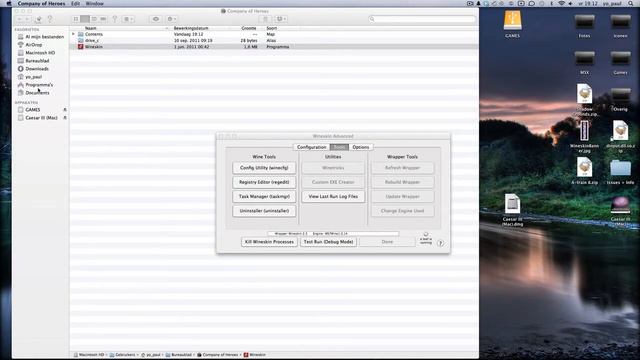Open the Apple menu
This screenshot has height=360, width=640.
click(9, 3)
